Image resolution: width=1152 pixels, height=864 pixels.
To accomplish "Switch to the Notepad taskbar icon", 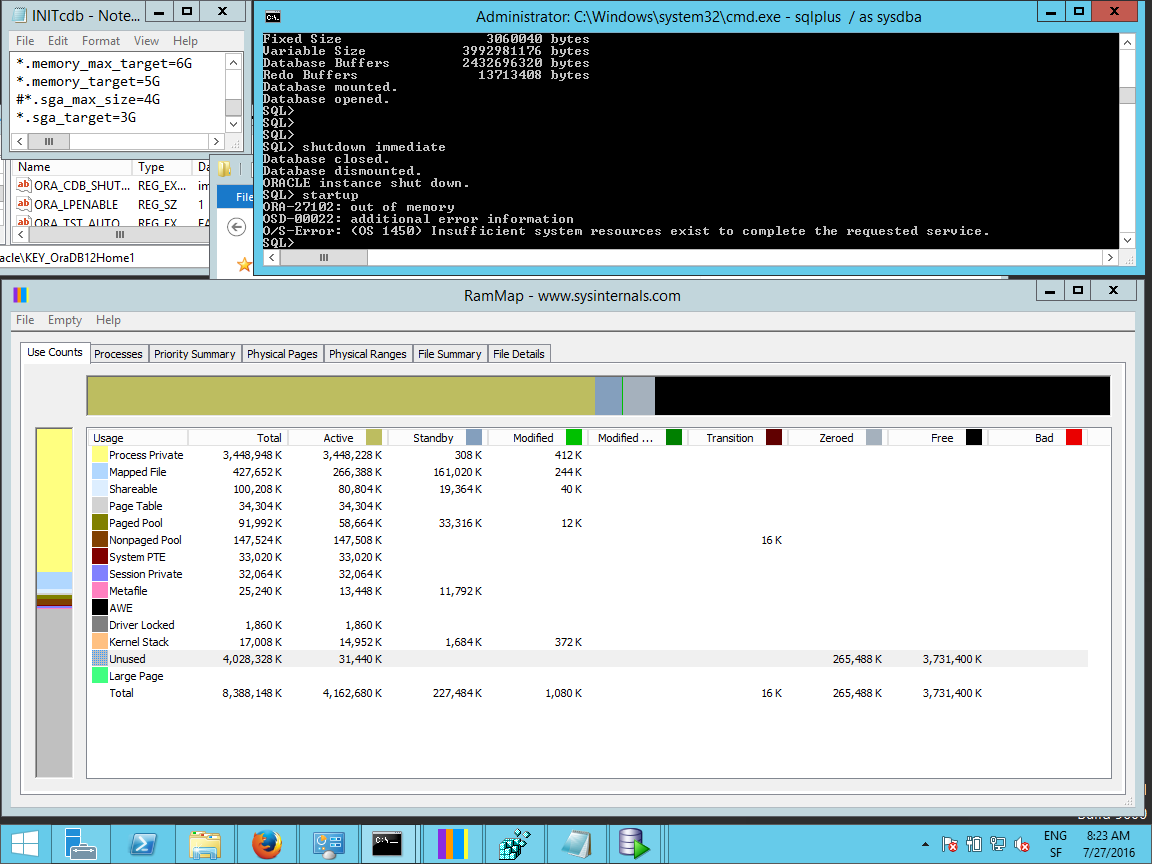I will [576, 843].
